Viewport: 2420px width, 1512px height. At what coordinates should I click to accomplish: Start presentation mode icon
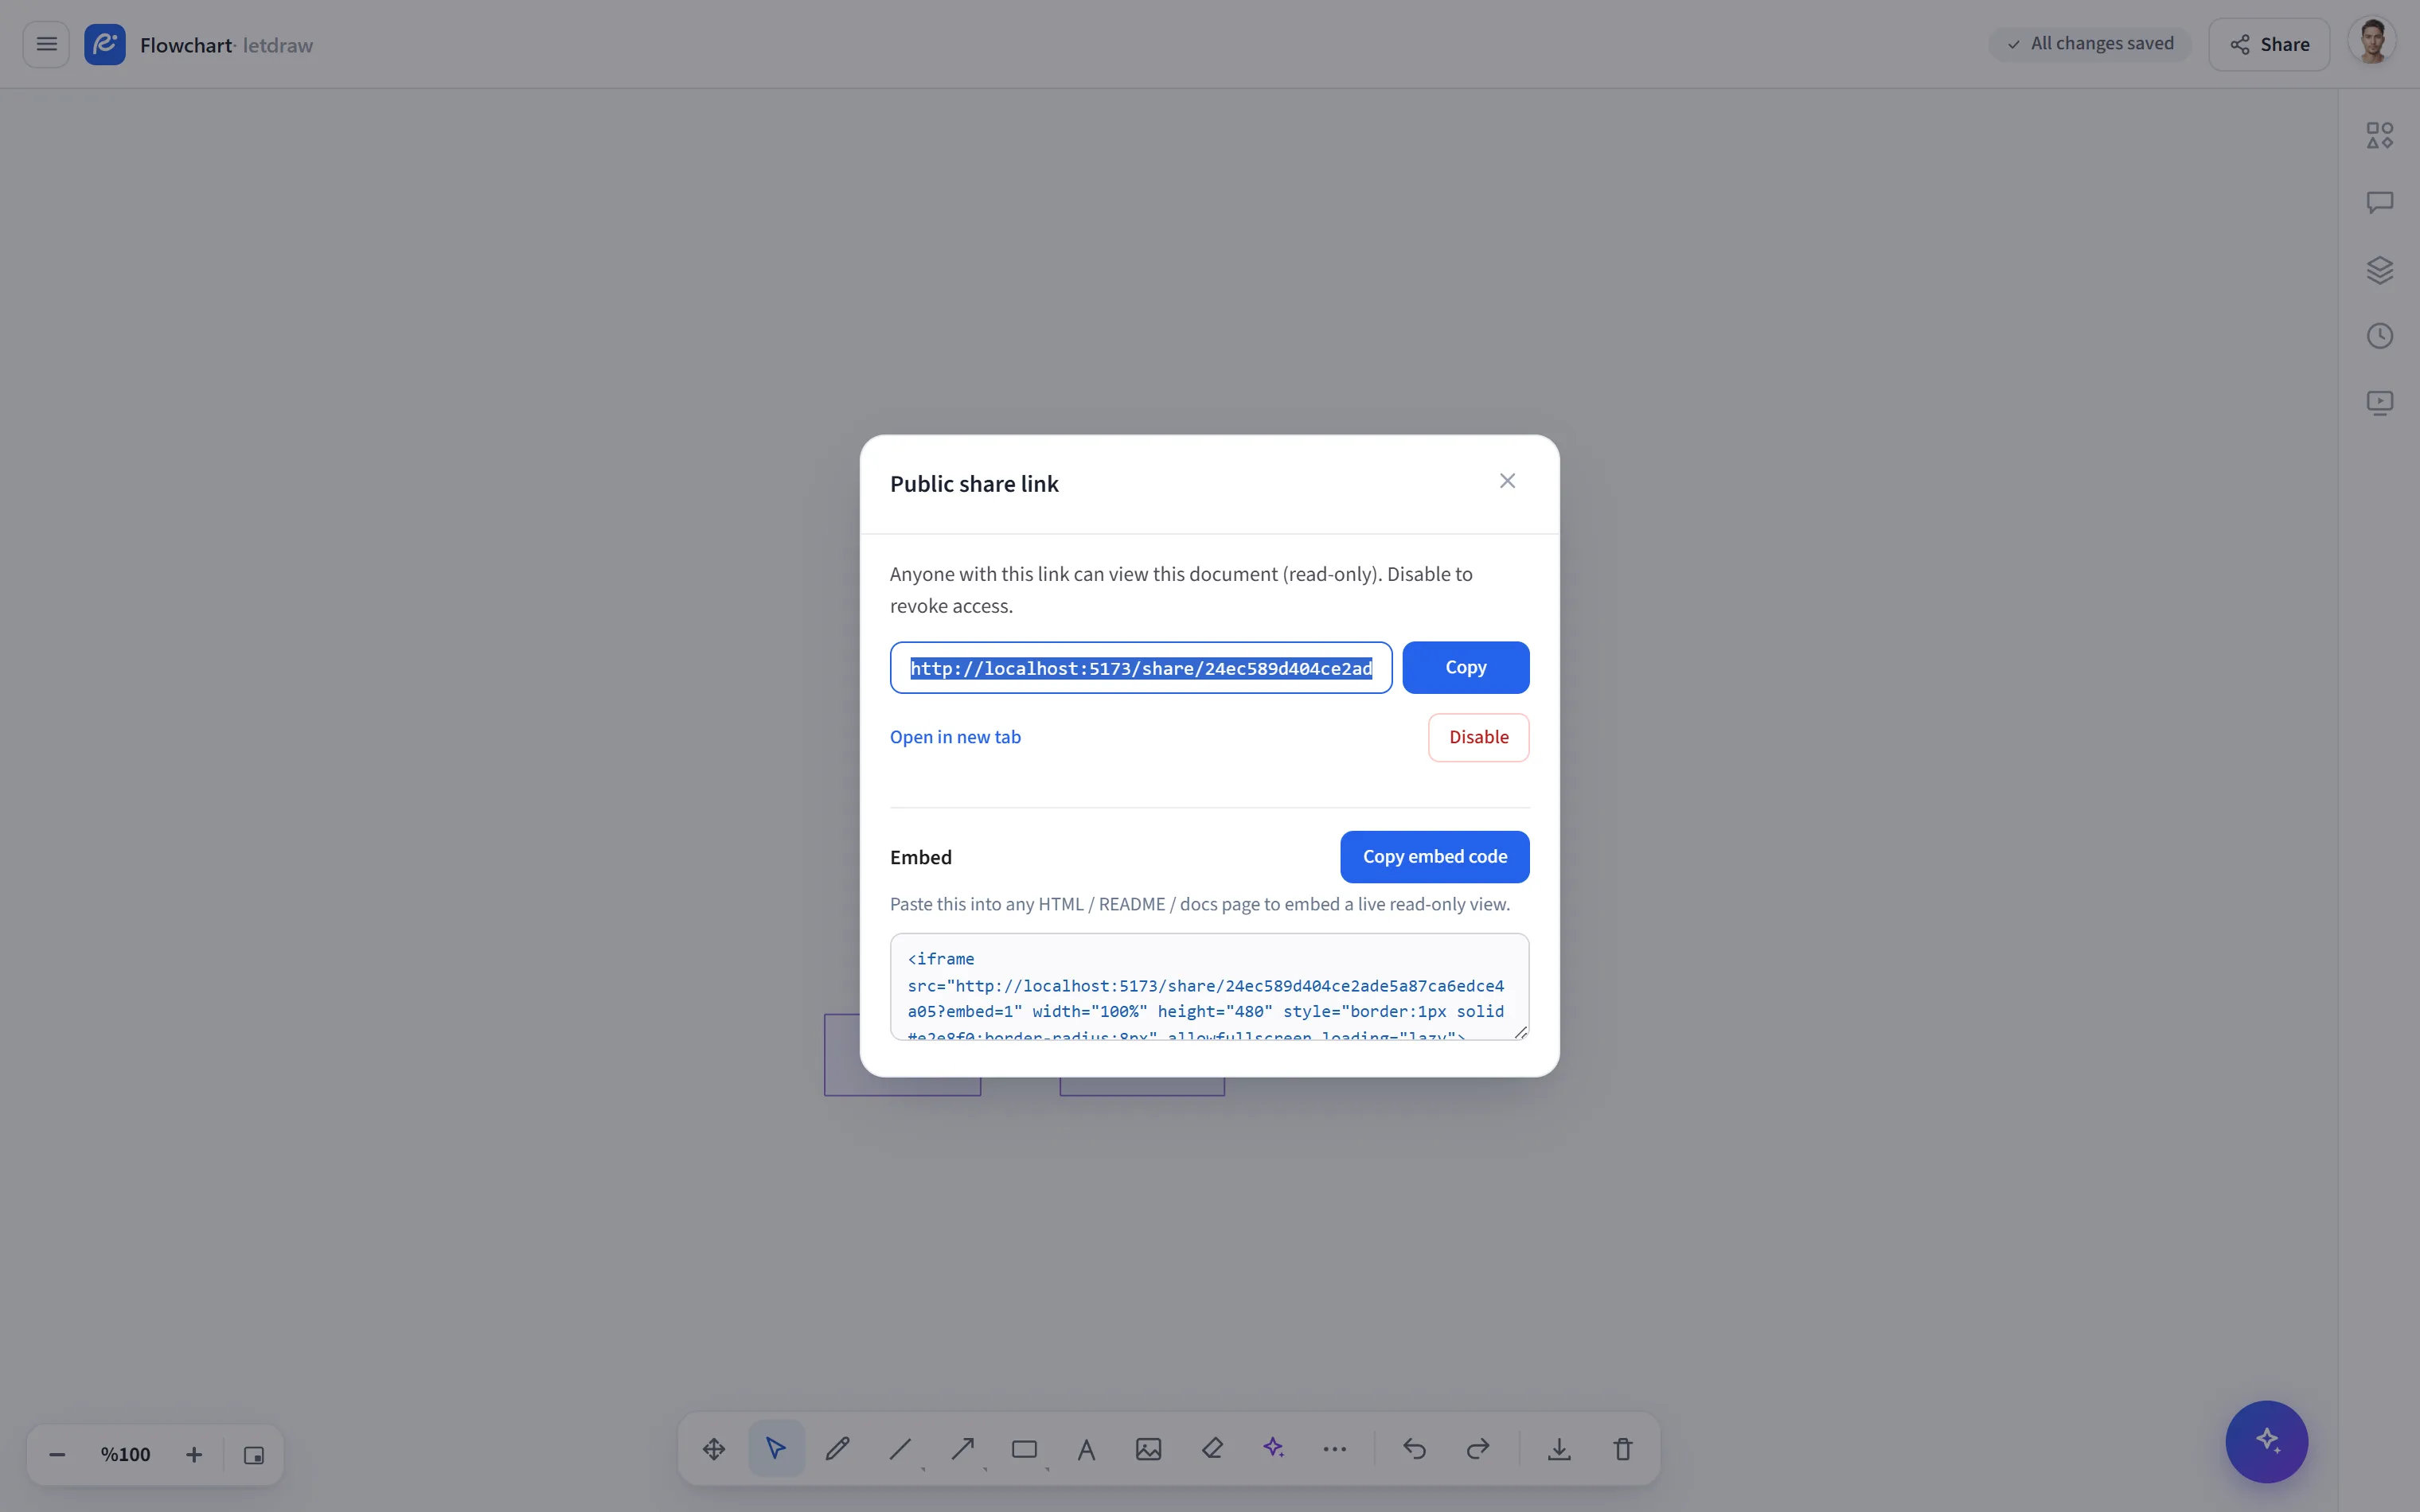[x=2379, y=402]
